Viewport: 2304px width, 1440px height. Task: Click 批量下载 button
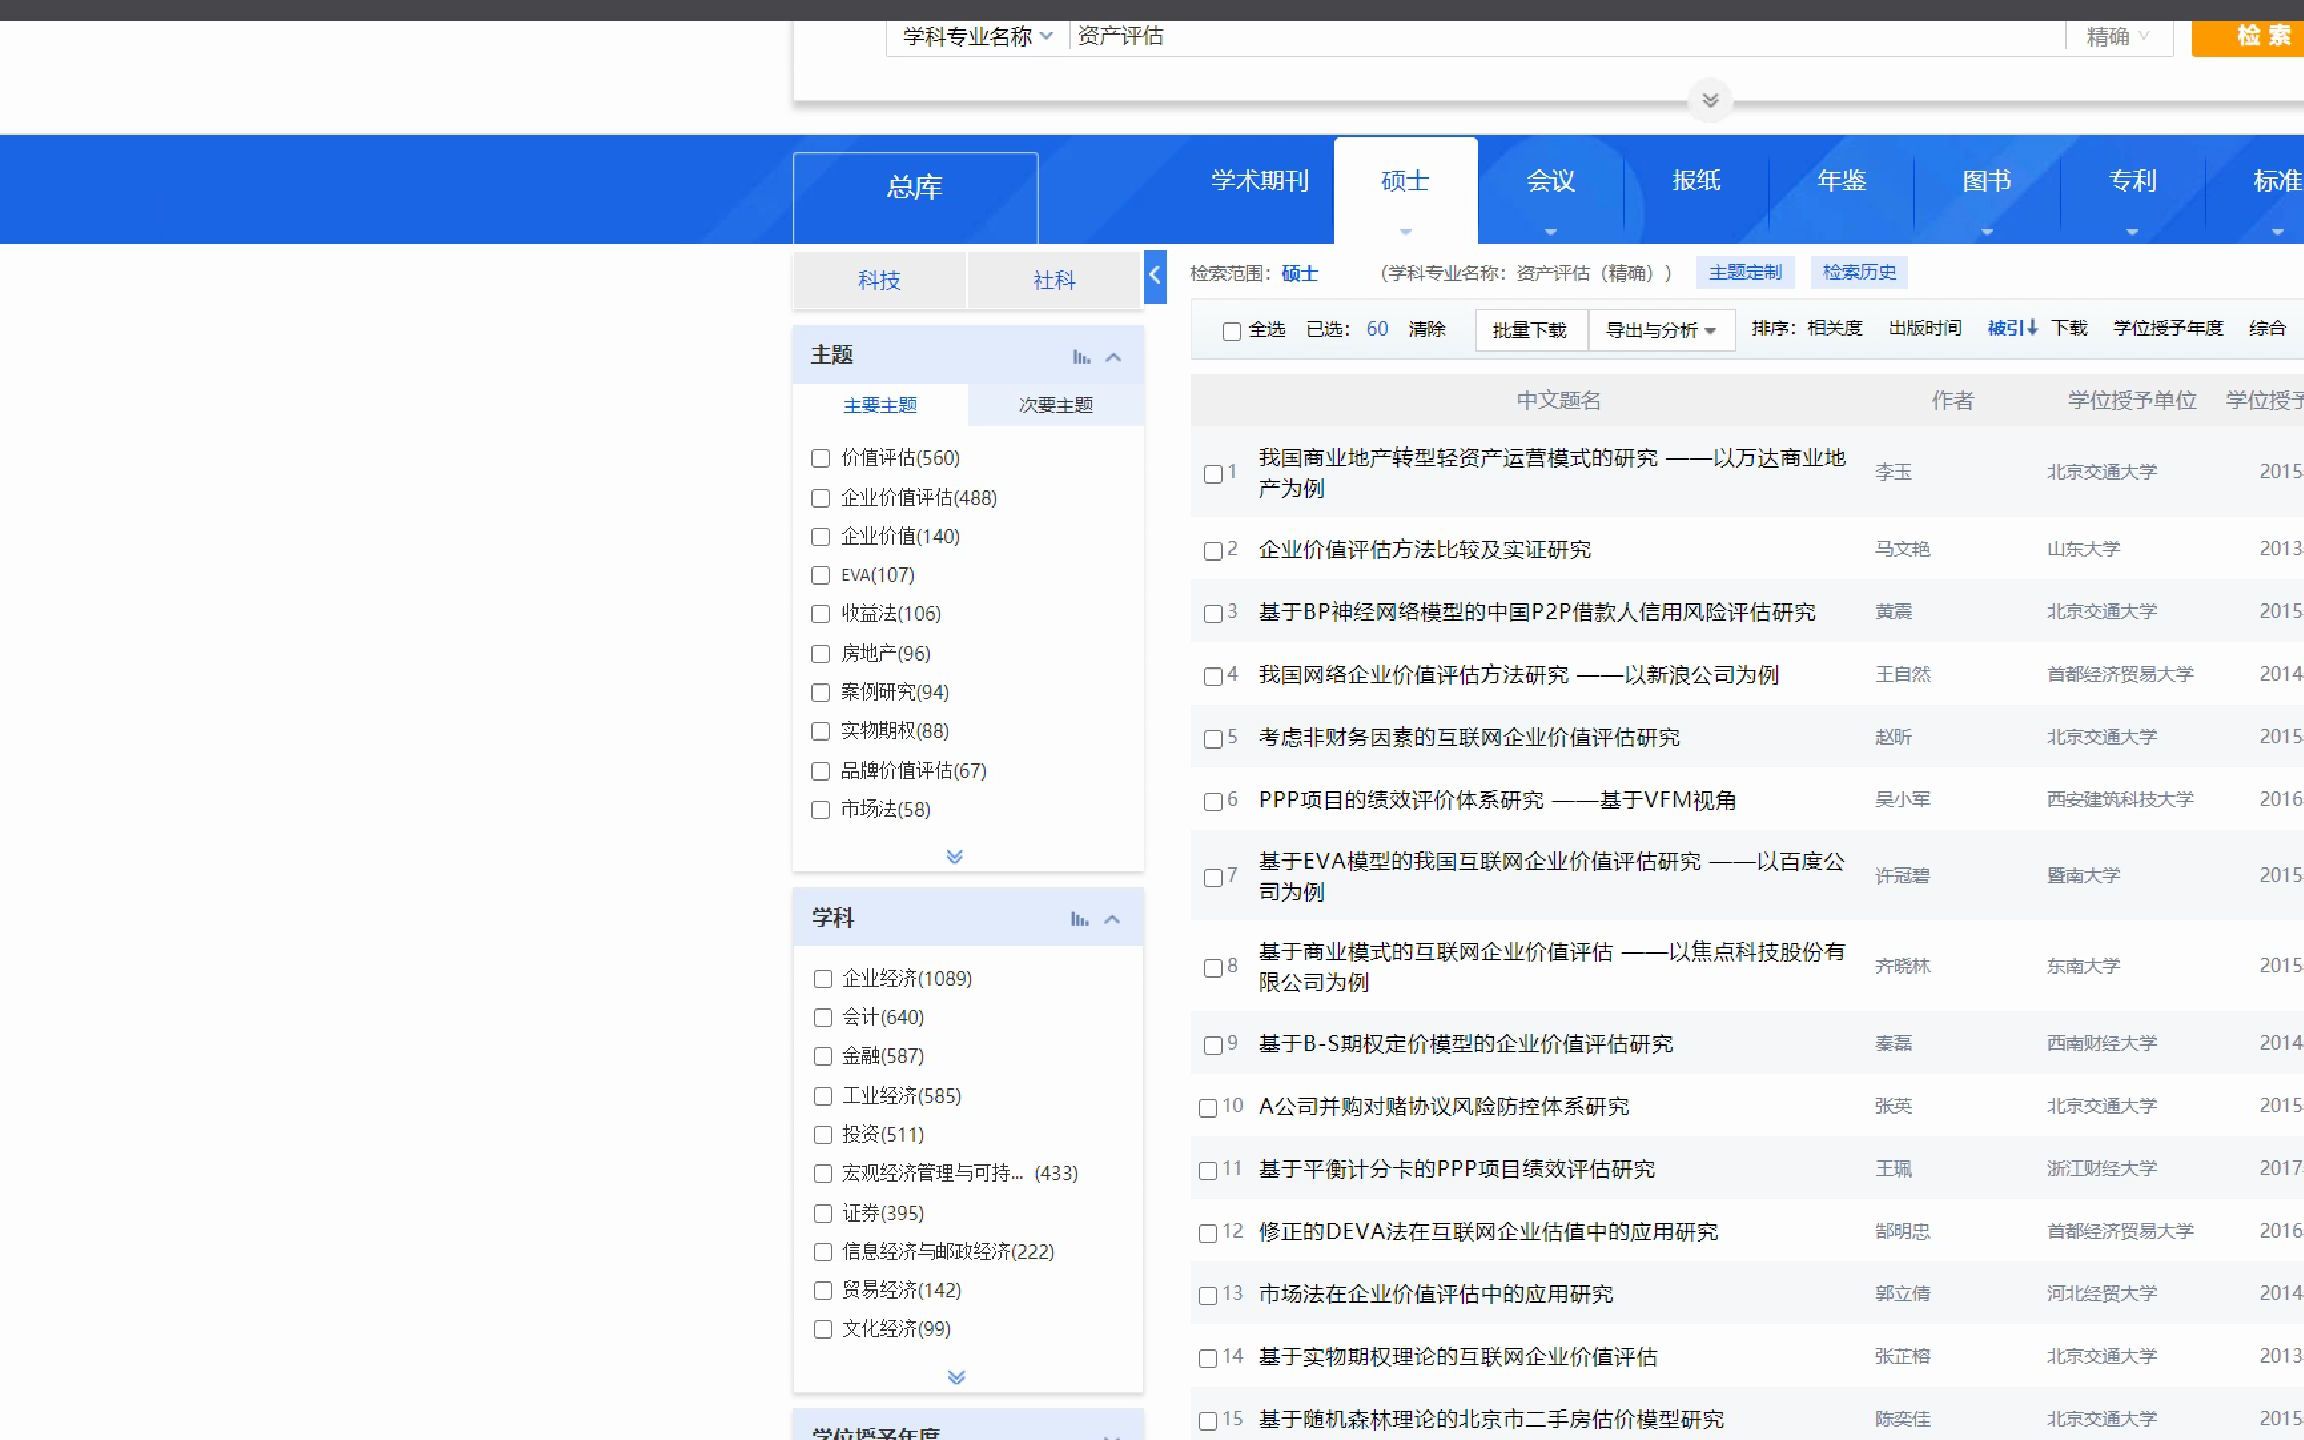pos(1530,330)
